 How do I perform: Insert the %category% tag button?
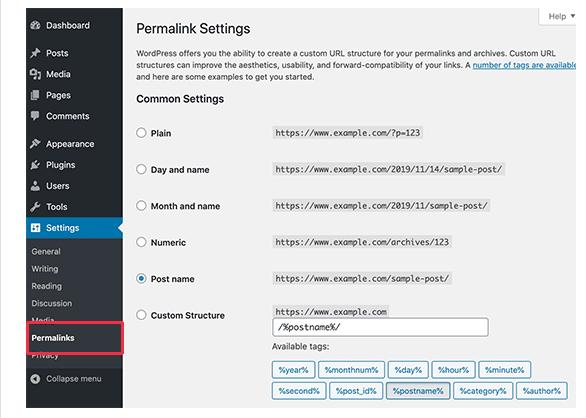point(483,391)
